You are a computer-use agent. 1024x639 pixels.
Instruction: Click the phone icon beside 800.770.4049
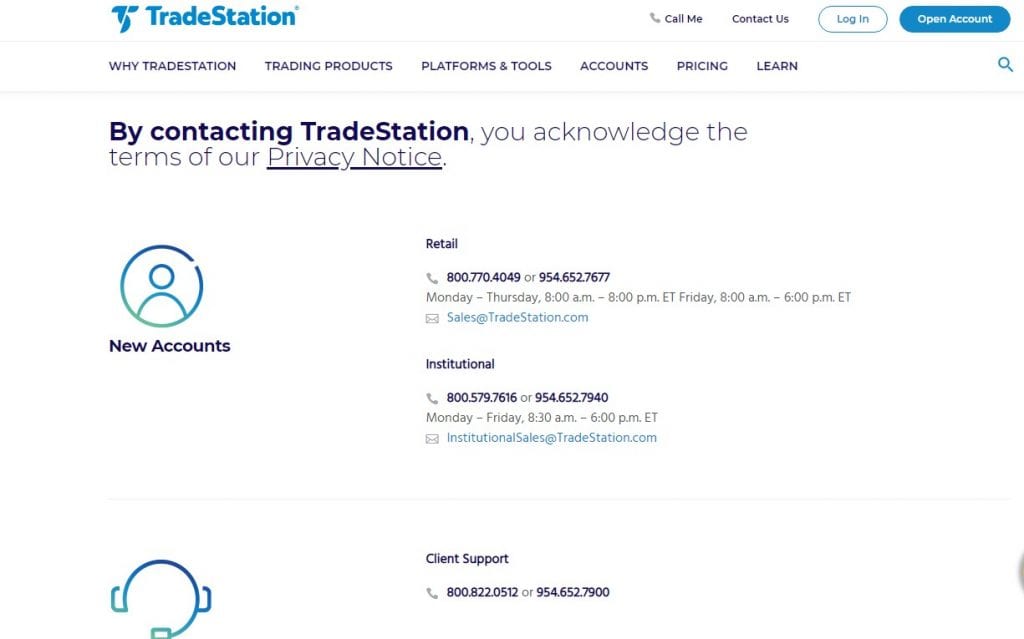pos(432,278)
